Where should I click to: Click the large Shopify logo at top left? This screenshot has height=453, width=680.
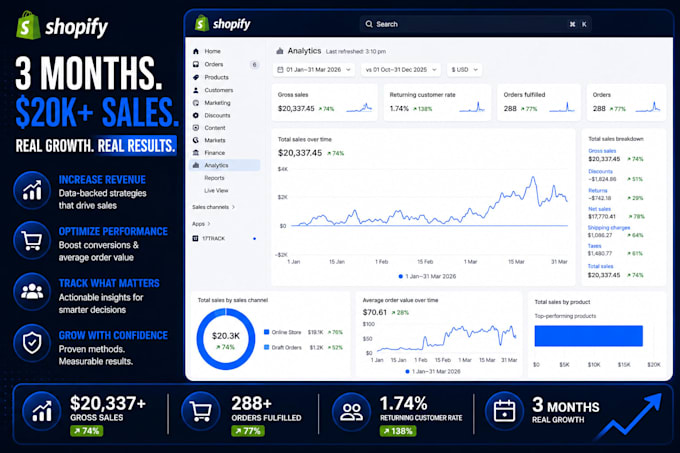62,26
